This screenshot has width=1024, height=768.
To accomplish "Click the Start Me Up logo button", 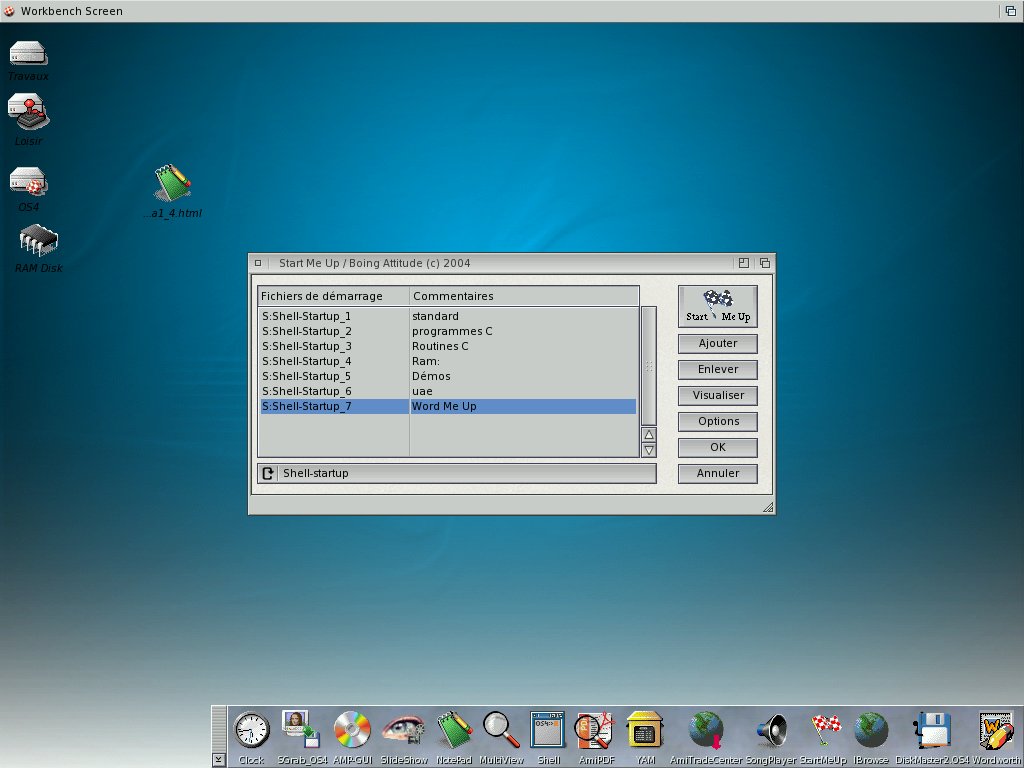I will click(x=718, y=306).
